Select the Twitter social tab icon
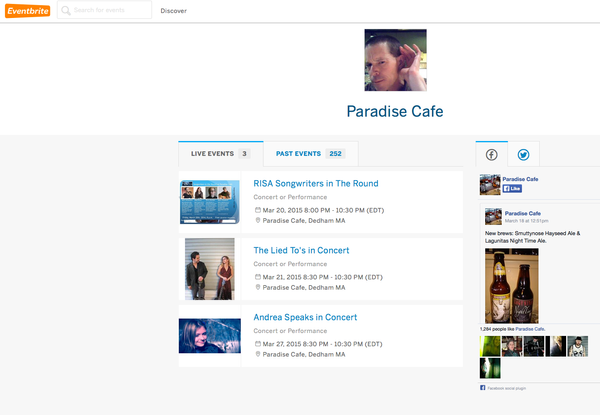This screenshot has width=600, height=415. (x=523, y=155)
